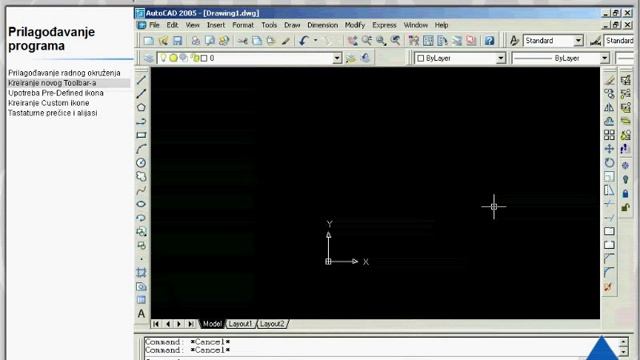Viewport: 640px width, 360px height.
Task: Click the Layer Lock padlock icon
Action: (625, 193)
